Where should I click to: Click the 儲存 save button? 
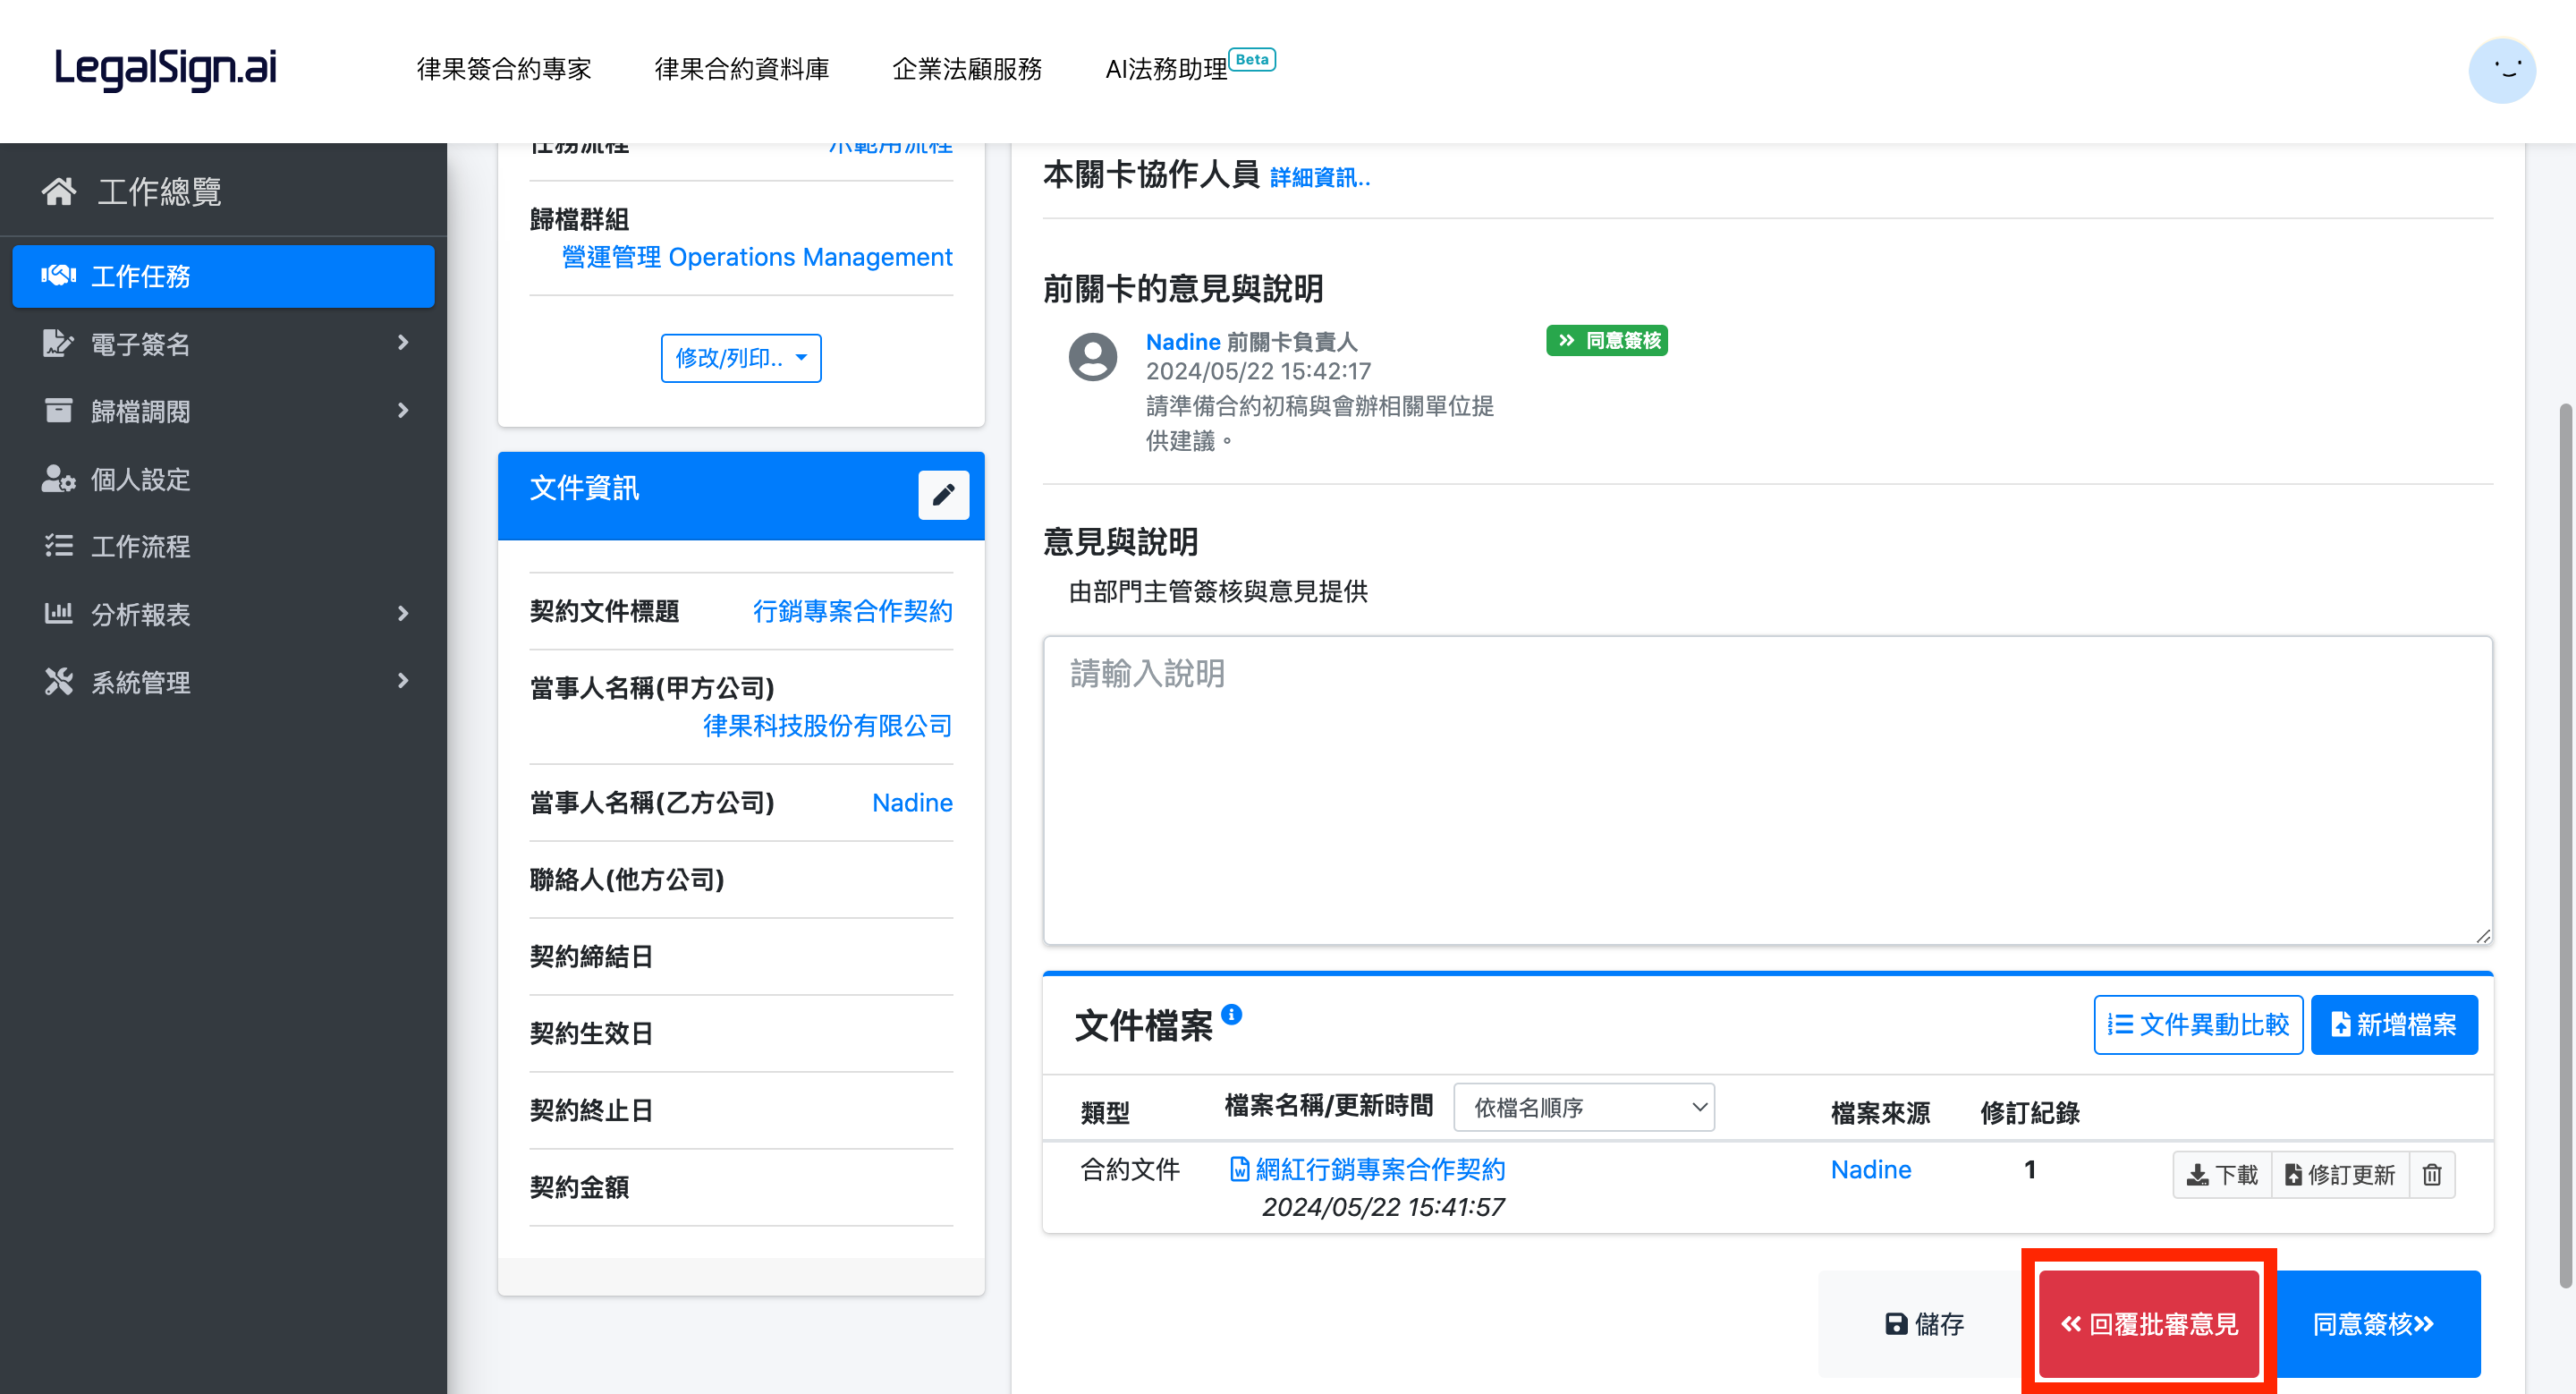[1924, 1324]
